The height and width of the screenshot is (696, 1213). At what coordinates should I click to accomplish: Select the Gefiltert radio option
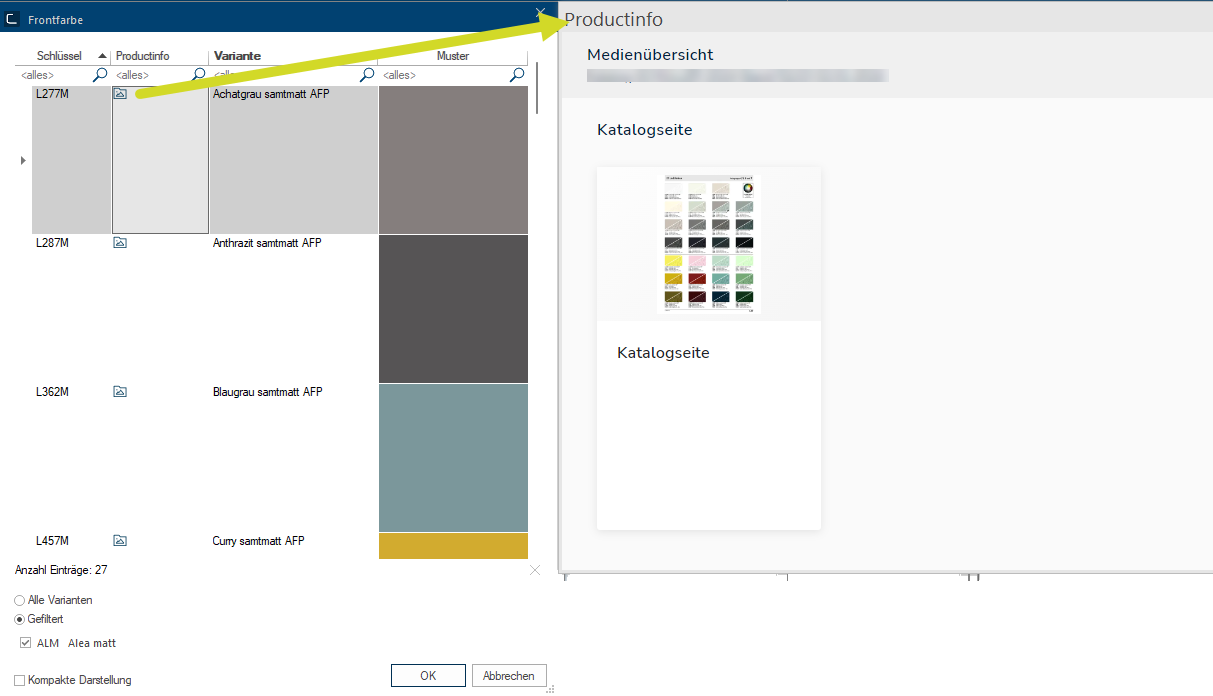point(20,619)
